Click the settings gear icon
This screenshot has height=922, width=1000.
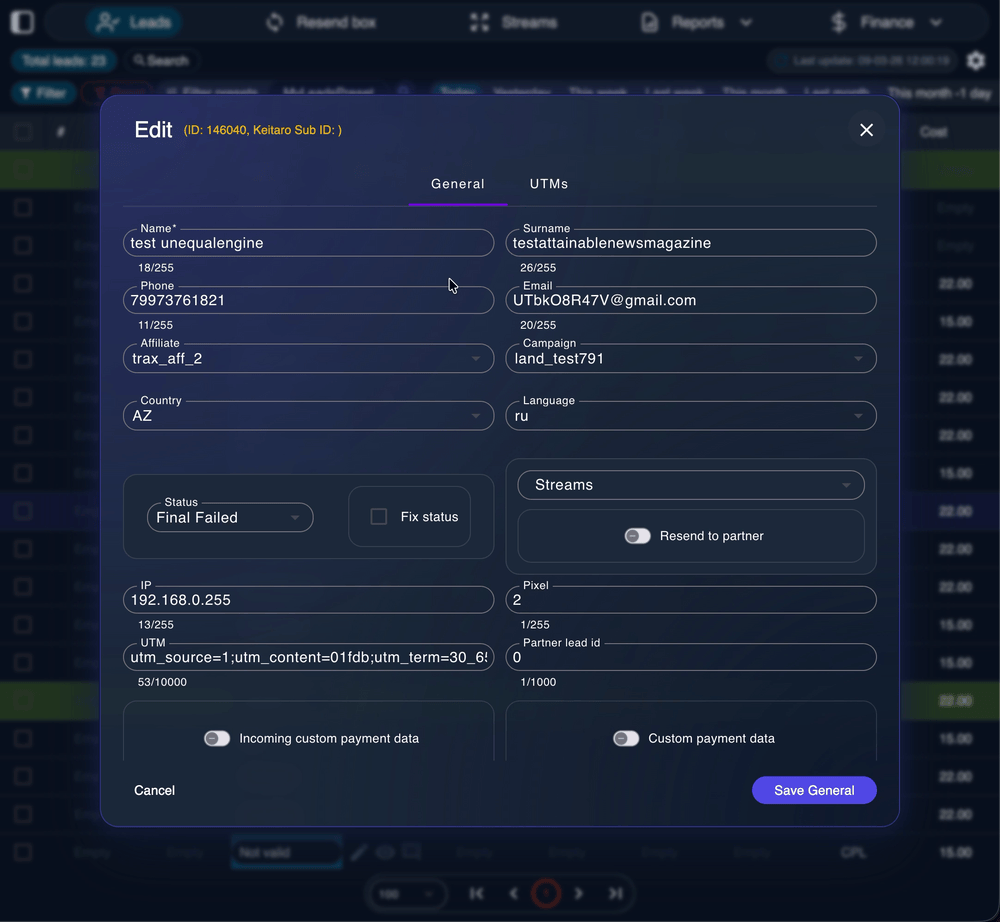(x=975, y=61)
